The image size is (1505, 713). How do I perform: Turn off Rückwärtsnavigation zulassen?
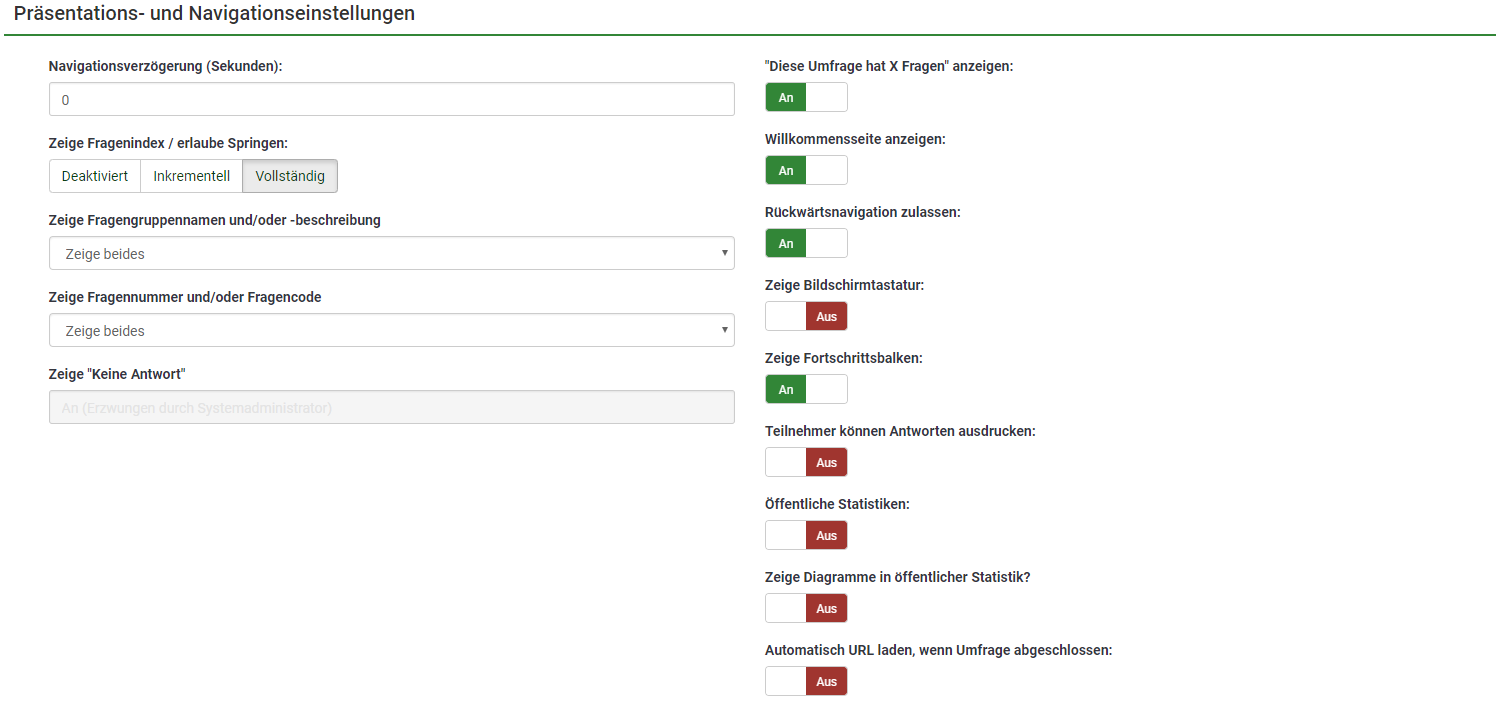click(806, 243)
